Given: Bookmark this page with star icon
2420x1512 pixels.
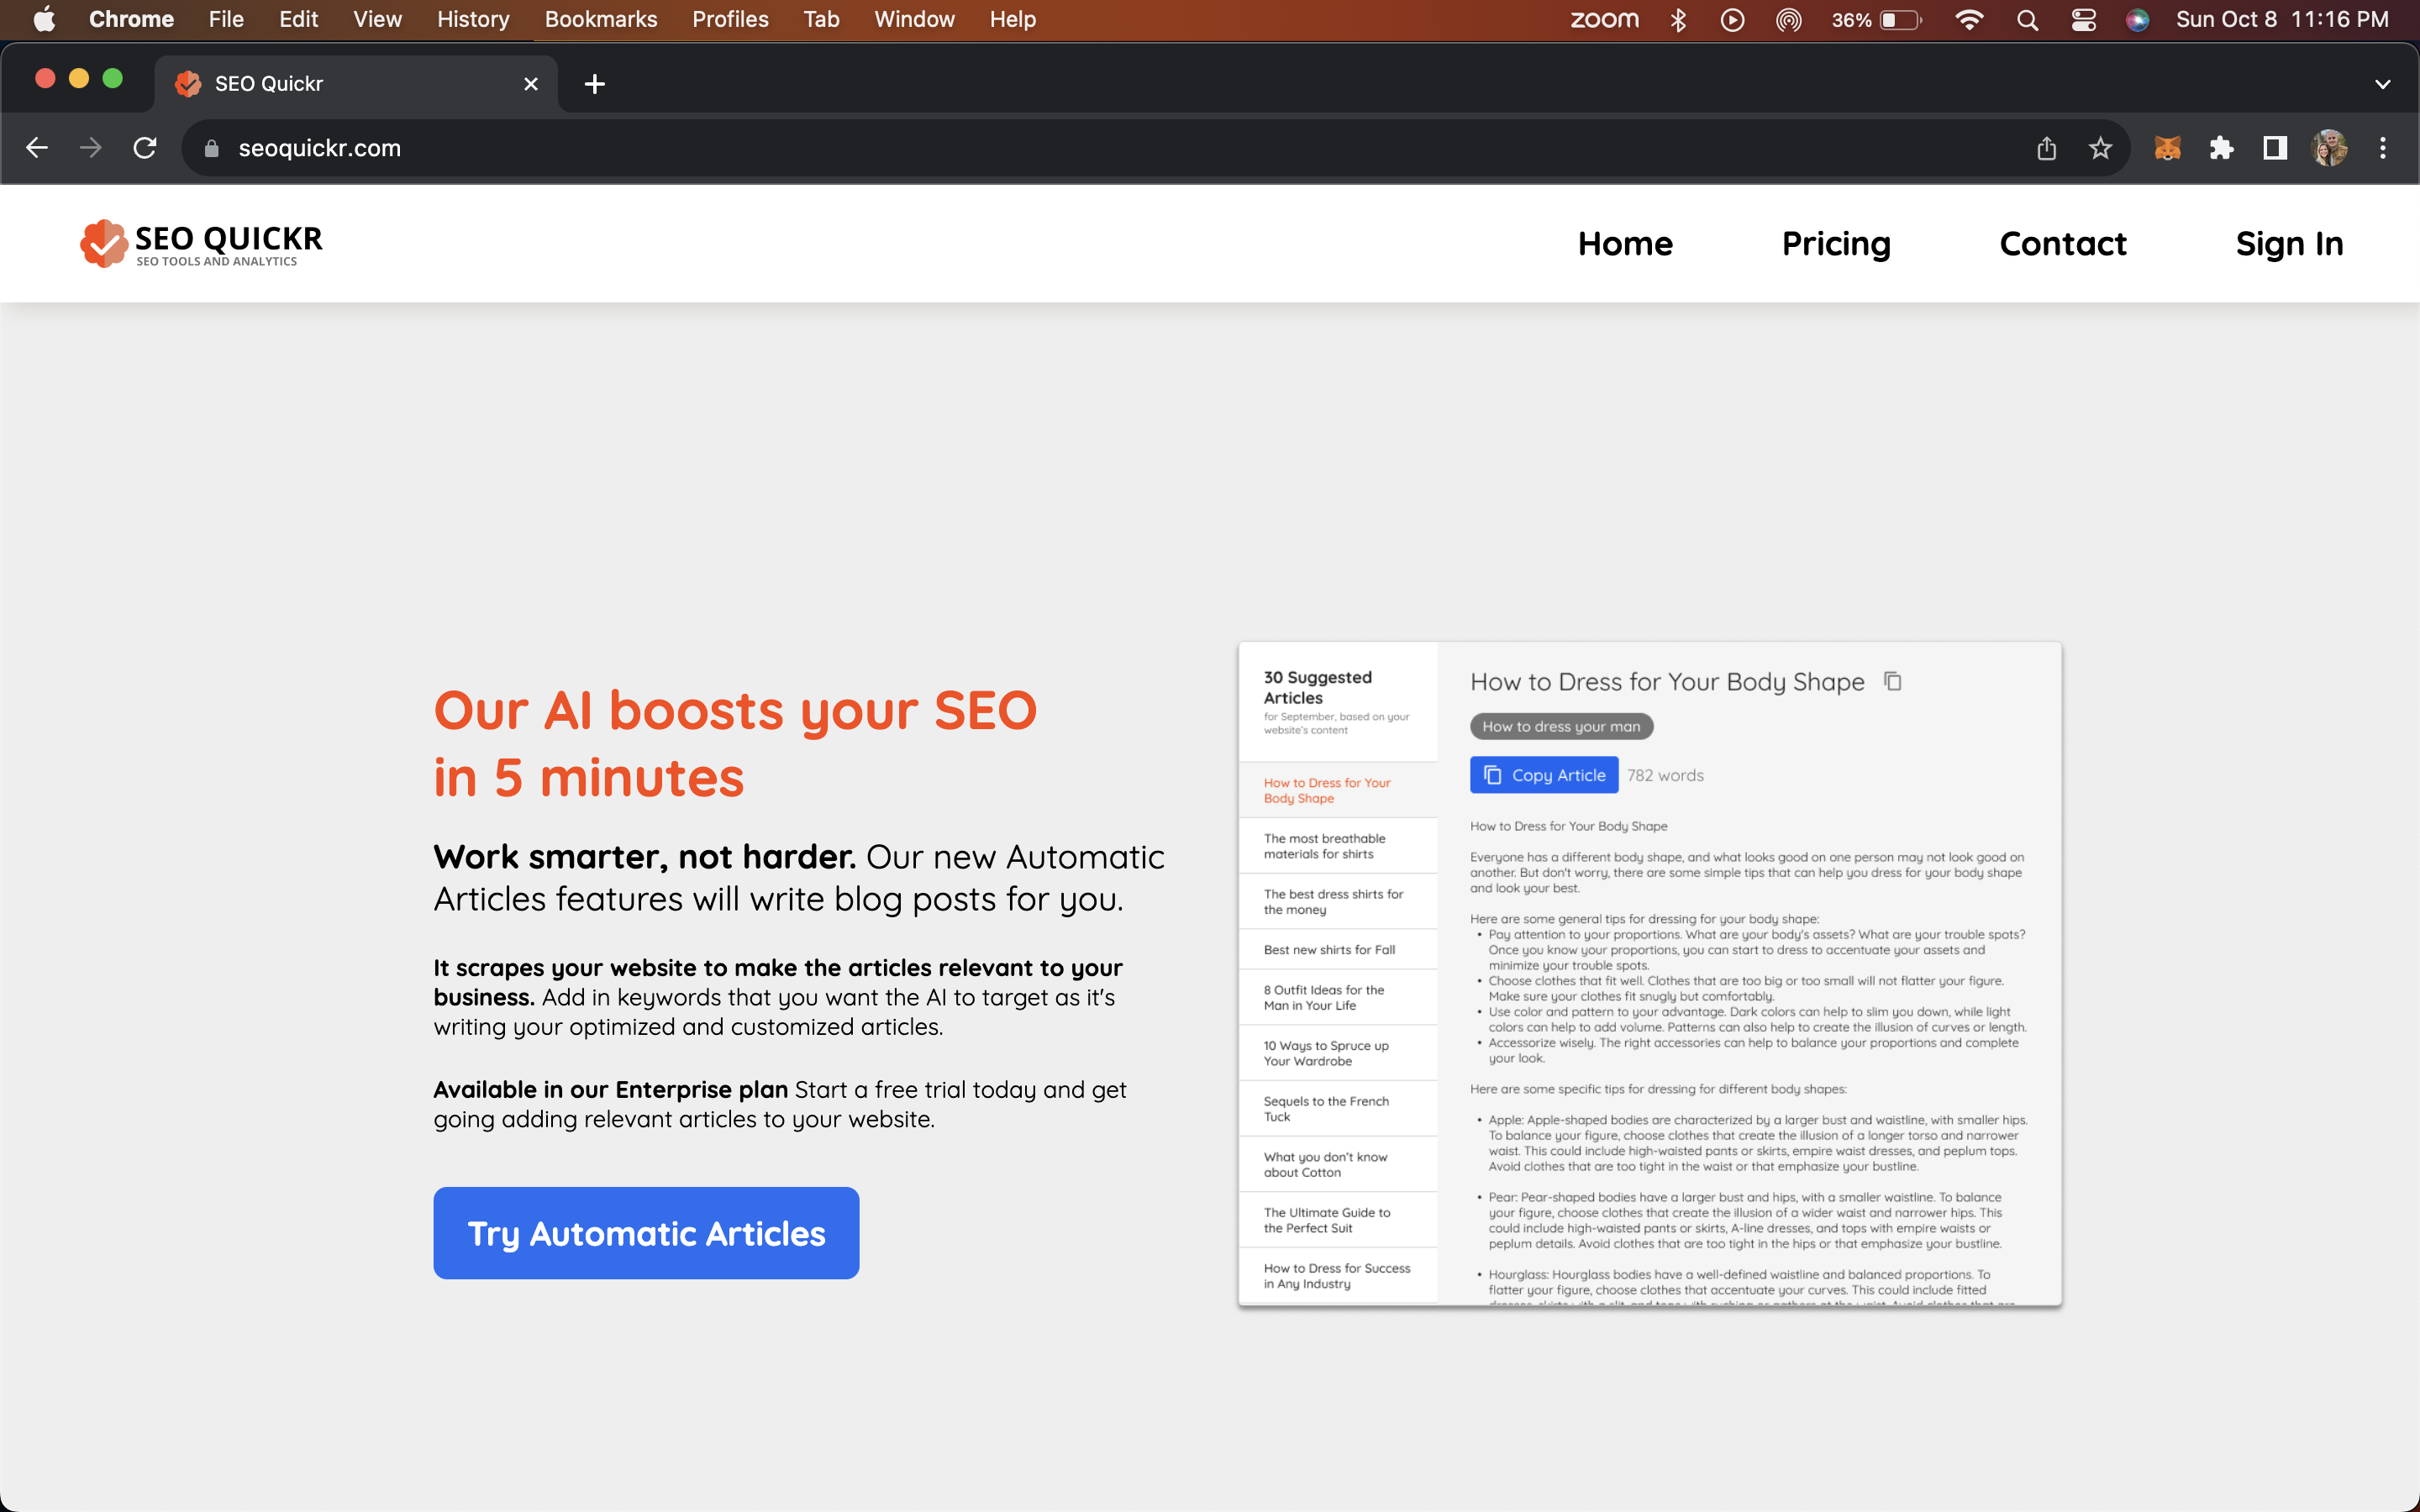Looking at the screenshot, I should 2100,148.
